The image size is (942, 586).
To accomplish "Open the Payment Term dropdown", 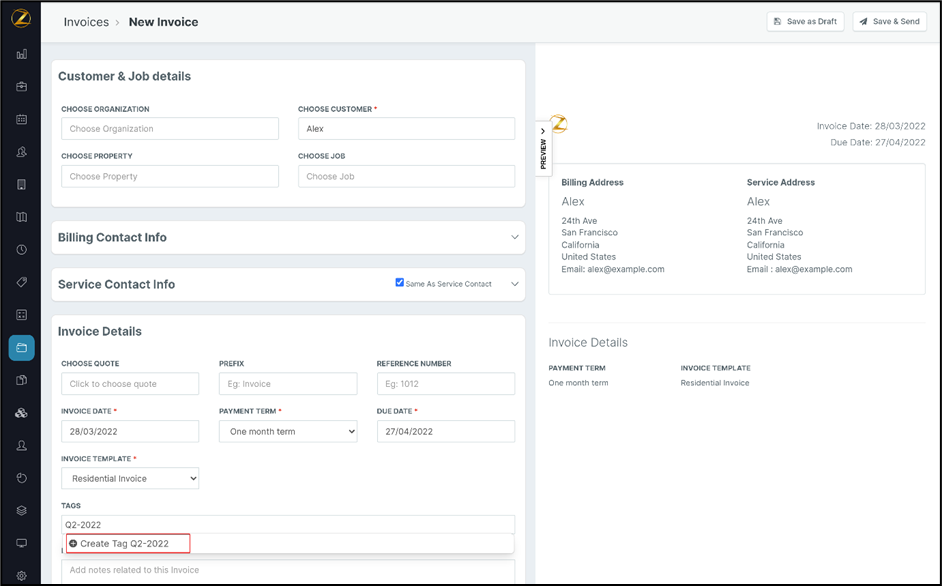I will [288, 432].
